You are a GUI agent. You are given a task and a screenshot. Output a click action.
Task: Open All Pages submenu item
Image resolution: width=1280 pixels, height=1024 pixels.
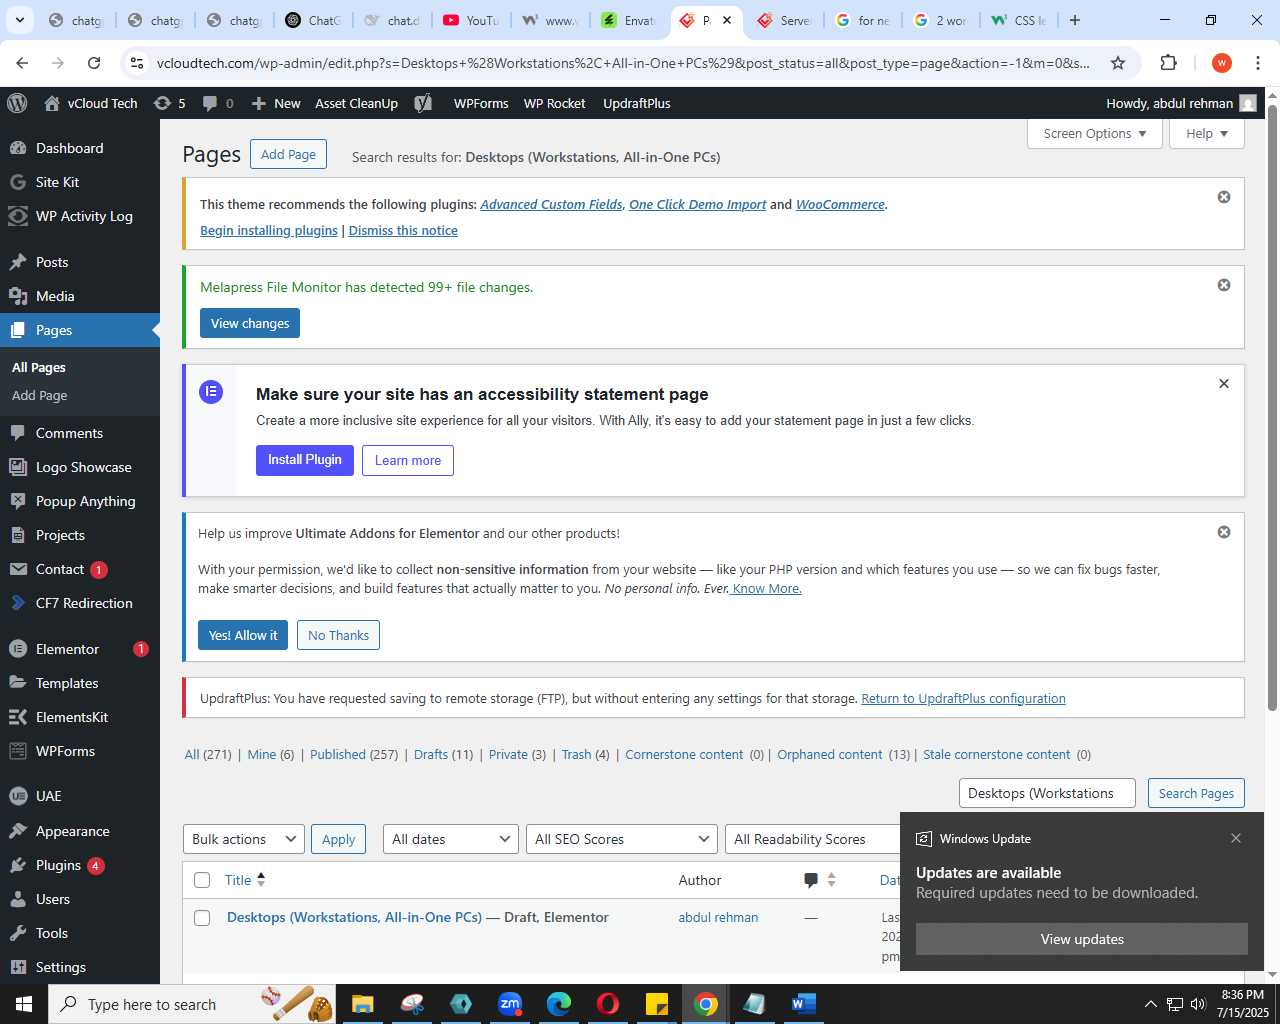39,367
